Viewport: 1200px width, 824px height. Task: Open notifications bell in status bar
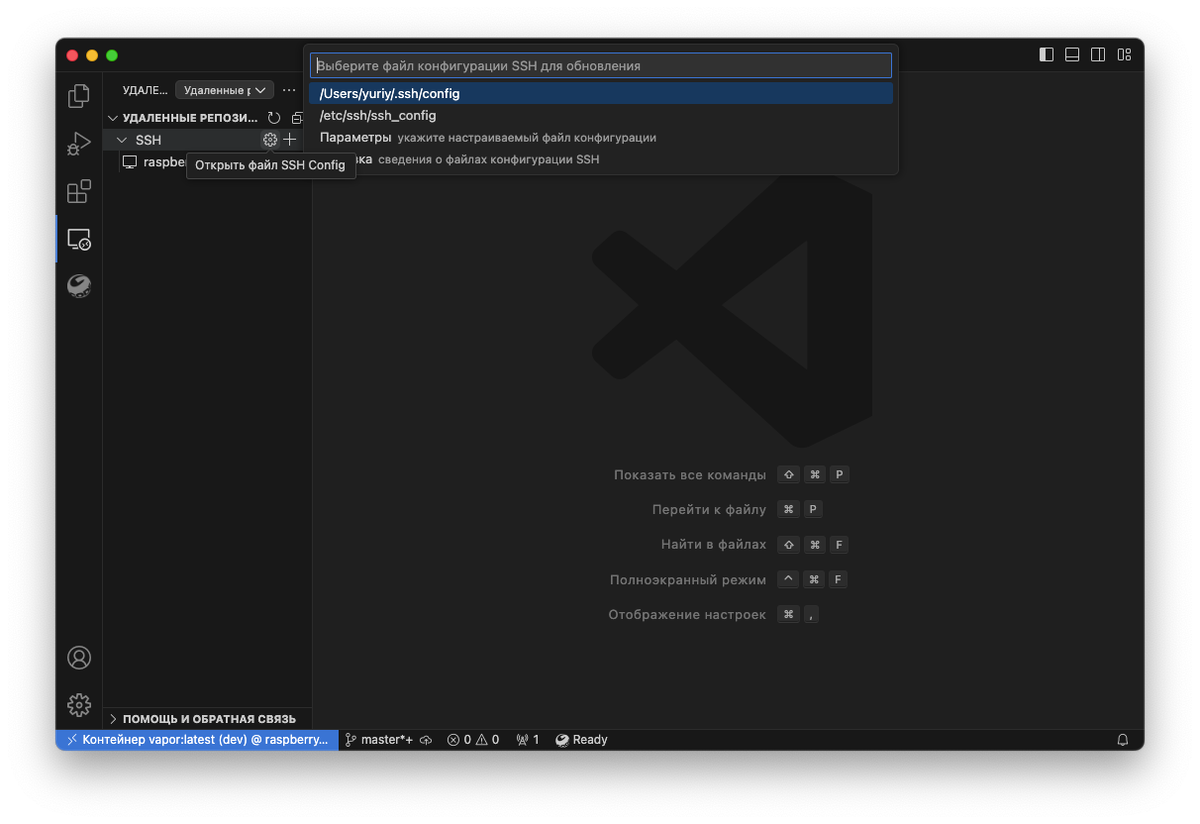[1123, 740]
